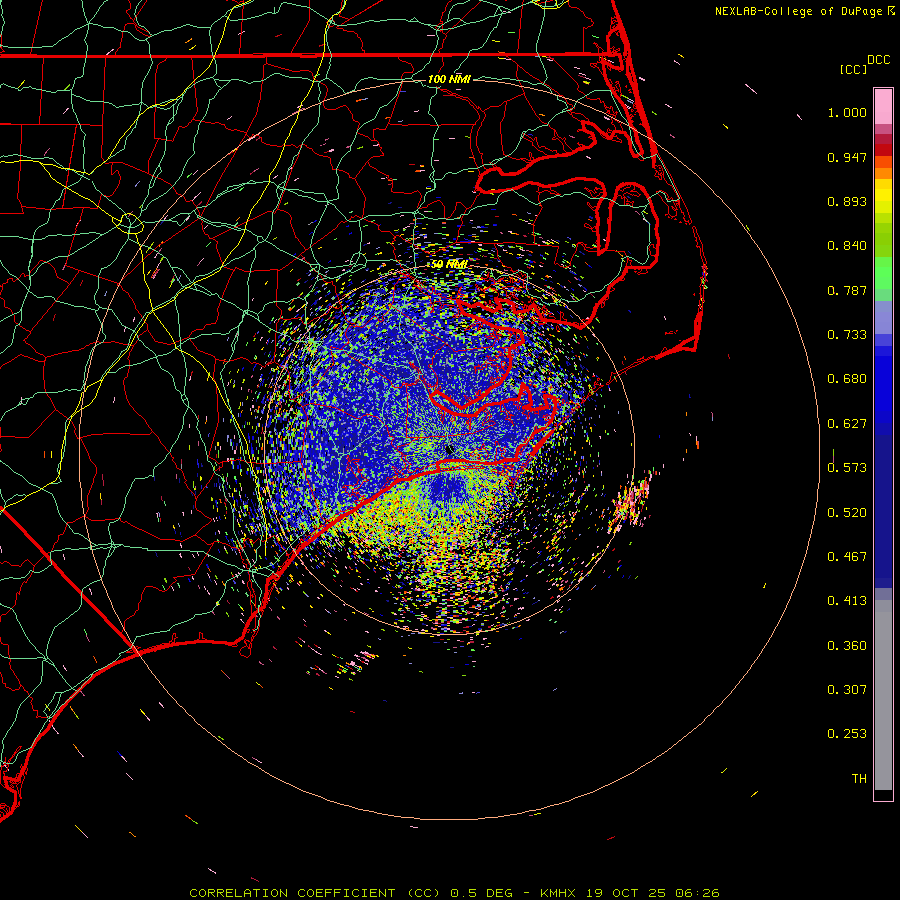Click the 0.307 legend value
Viewport: 900px width, 900px height.
pyautogui.click(x=847, y=690)
